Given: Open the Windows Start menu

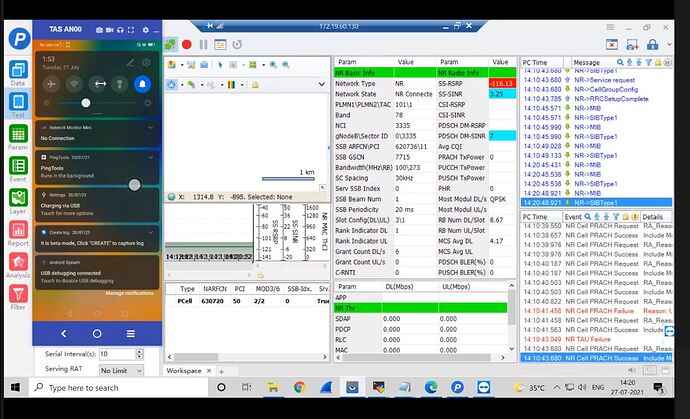Looking at the screenshot, I should click(15, 387).
